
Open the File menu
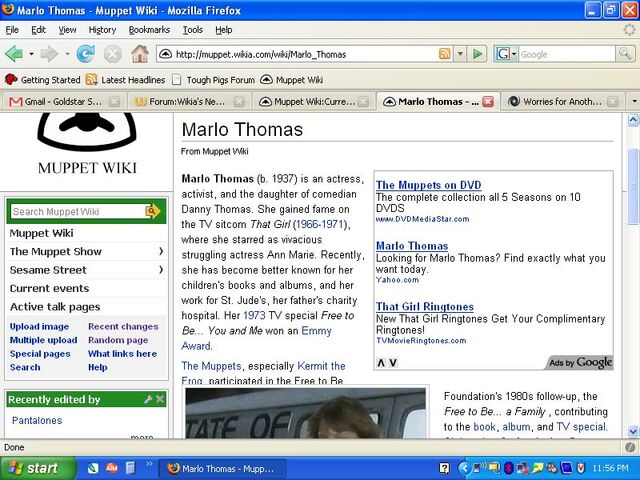[12, 30]
